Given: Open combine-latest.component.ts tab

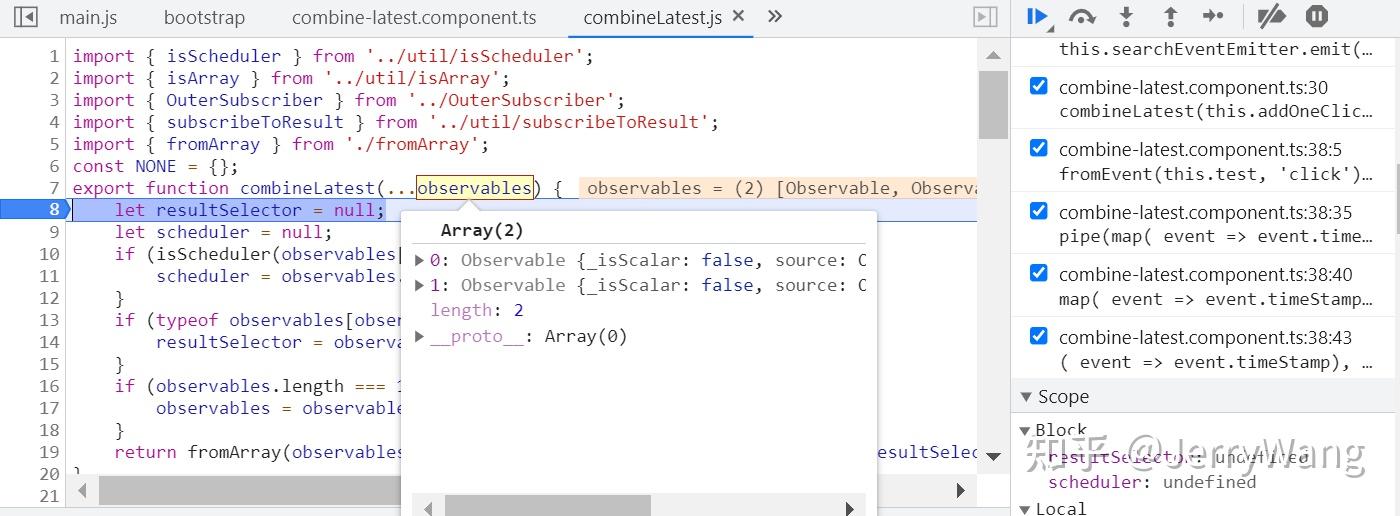Looking at the screenshot, I should (x=414, y=18).
